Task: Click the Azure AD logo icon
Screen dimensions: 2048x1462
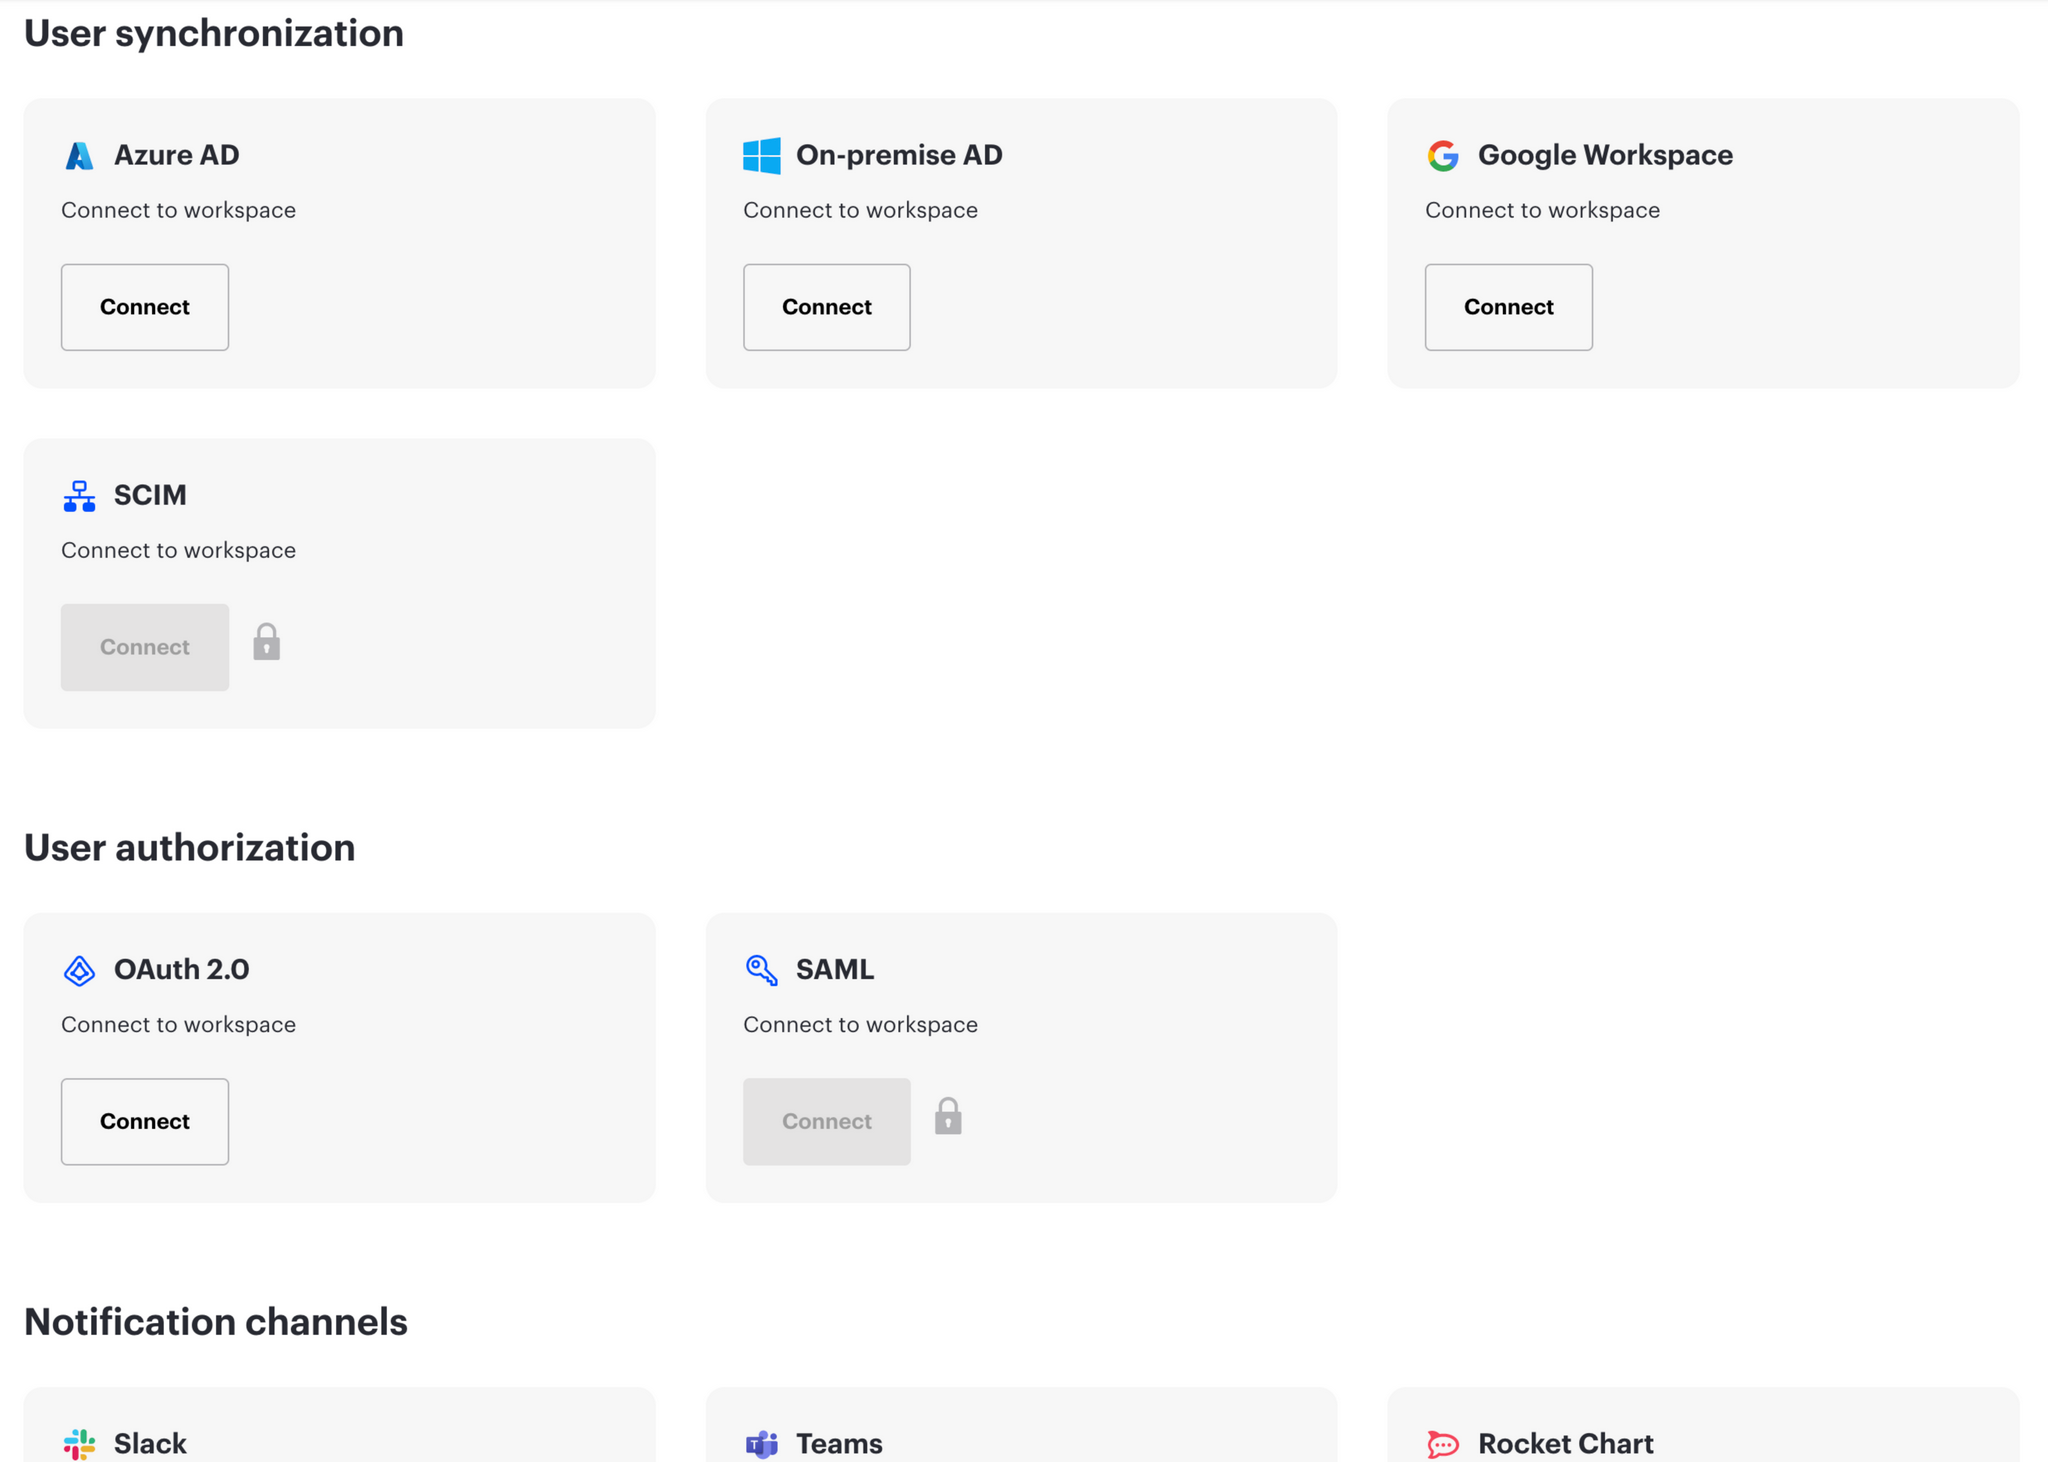Action: click(x=79, y=156)
